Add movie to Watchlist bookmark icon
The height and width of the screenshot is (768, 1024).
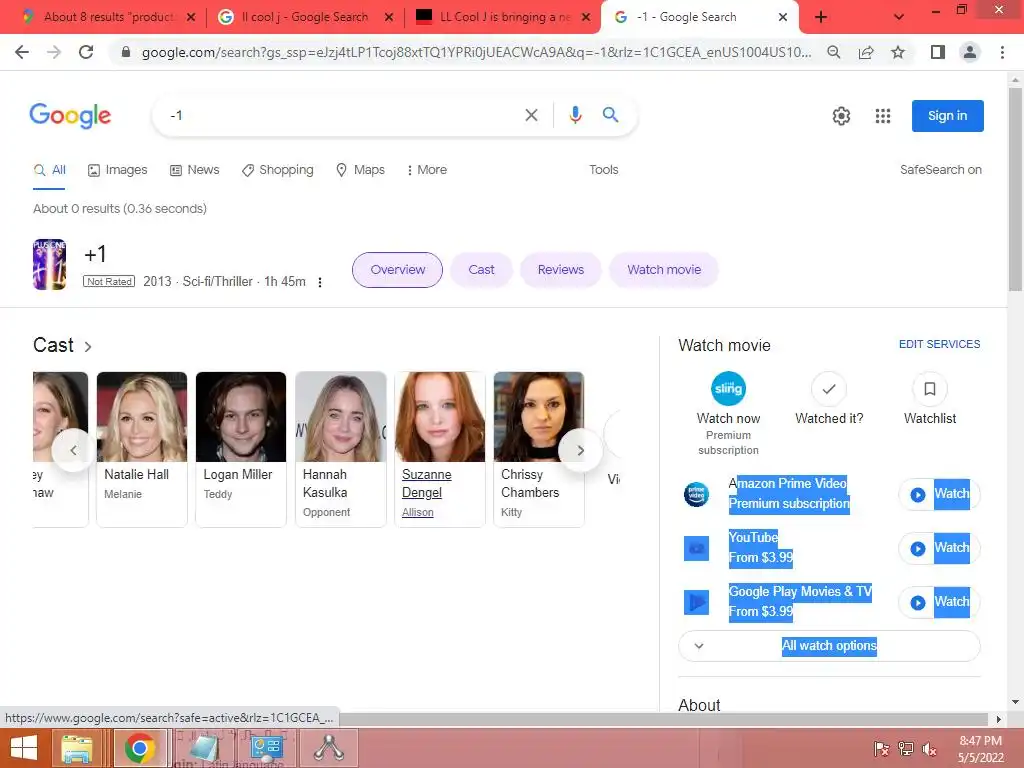tap(929, 389)
